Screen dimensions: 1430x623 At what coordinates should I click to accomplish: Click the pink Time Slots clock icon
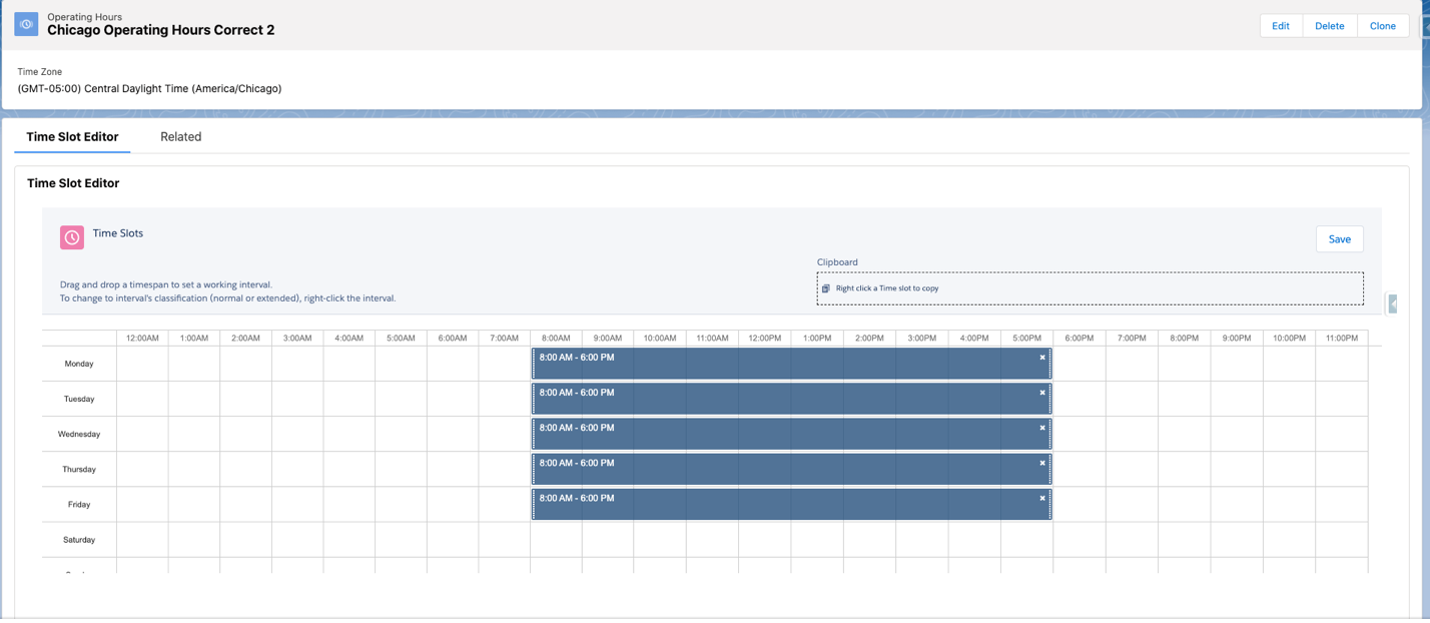pyautogui.click(x=72, y=237)
